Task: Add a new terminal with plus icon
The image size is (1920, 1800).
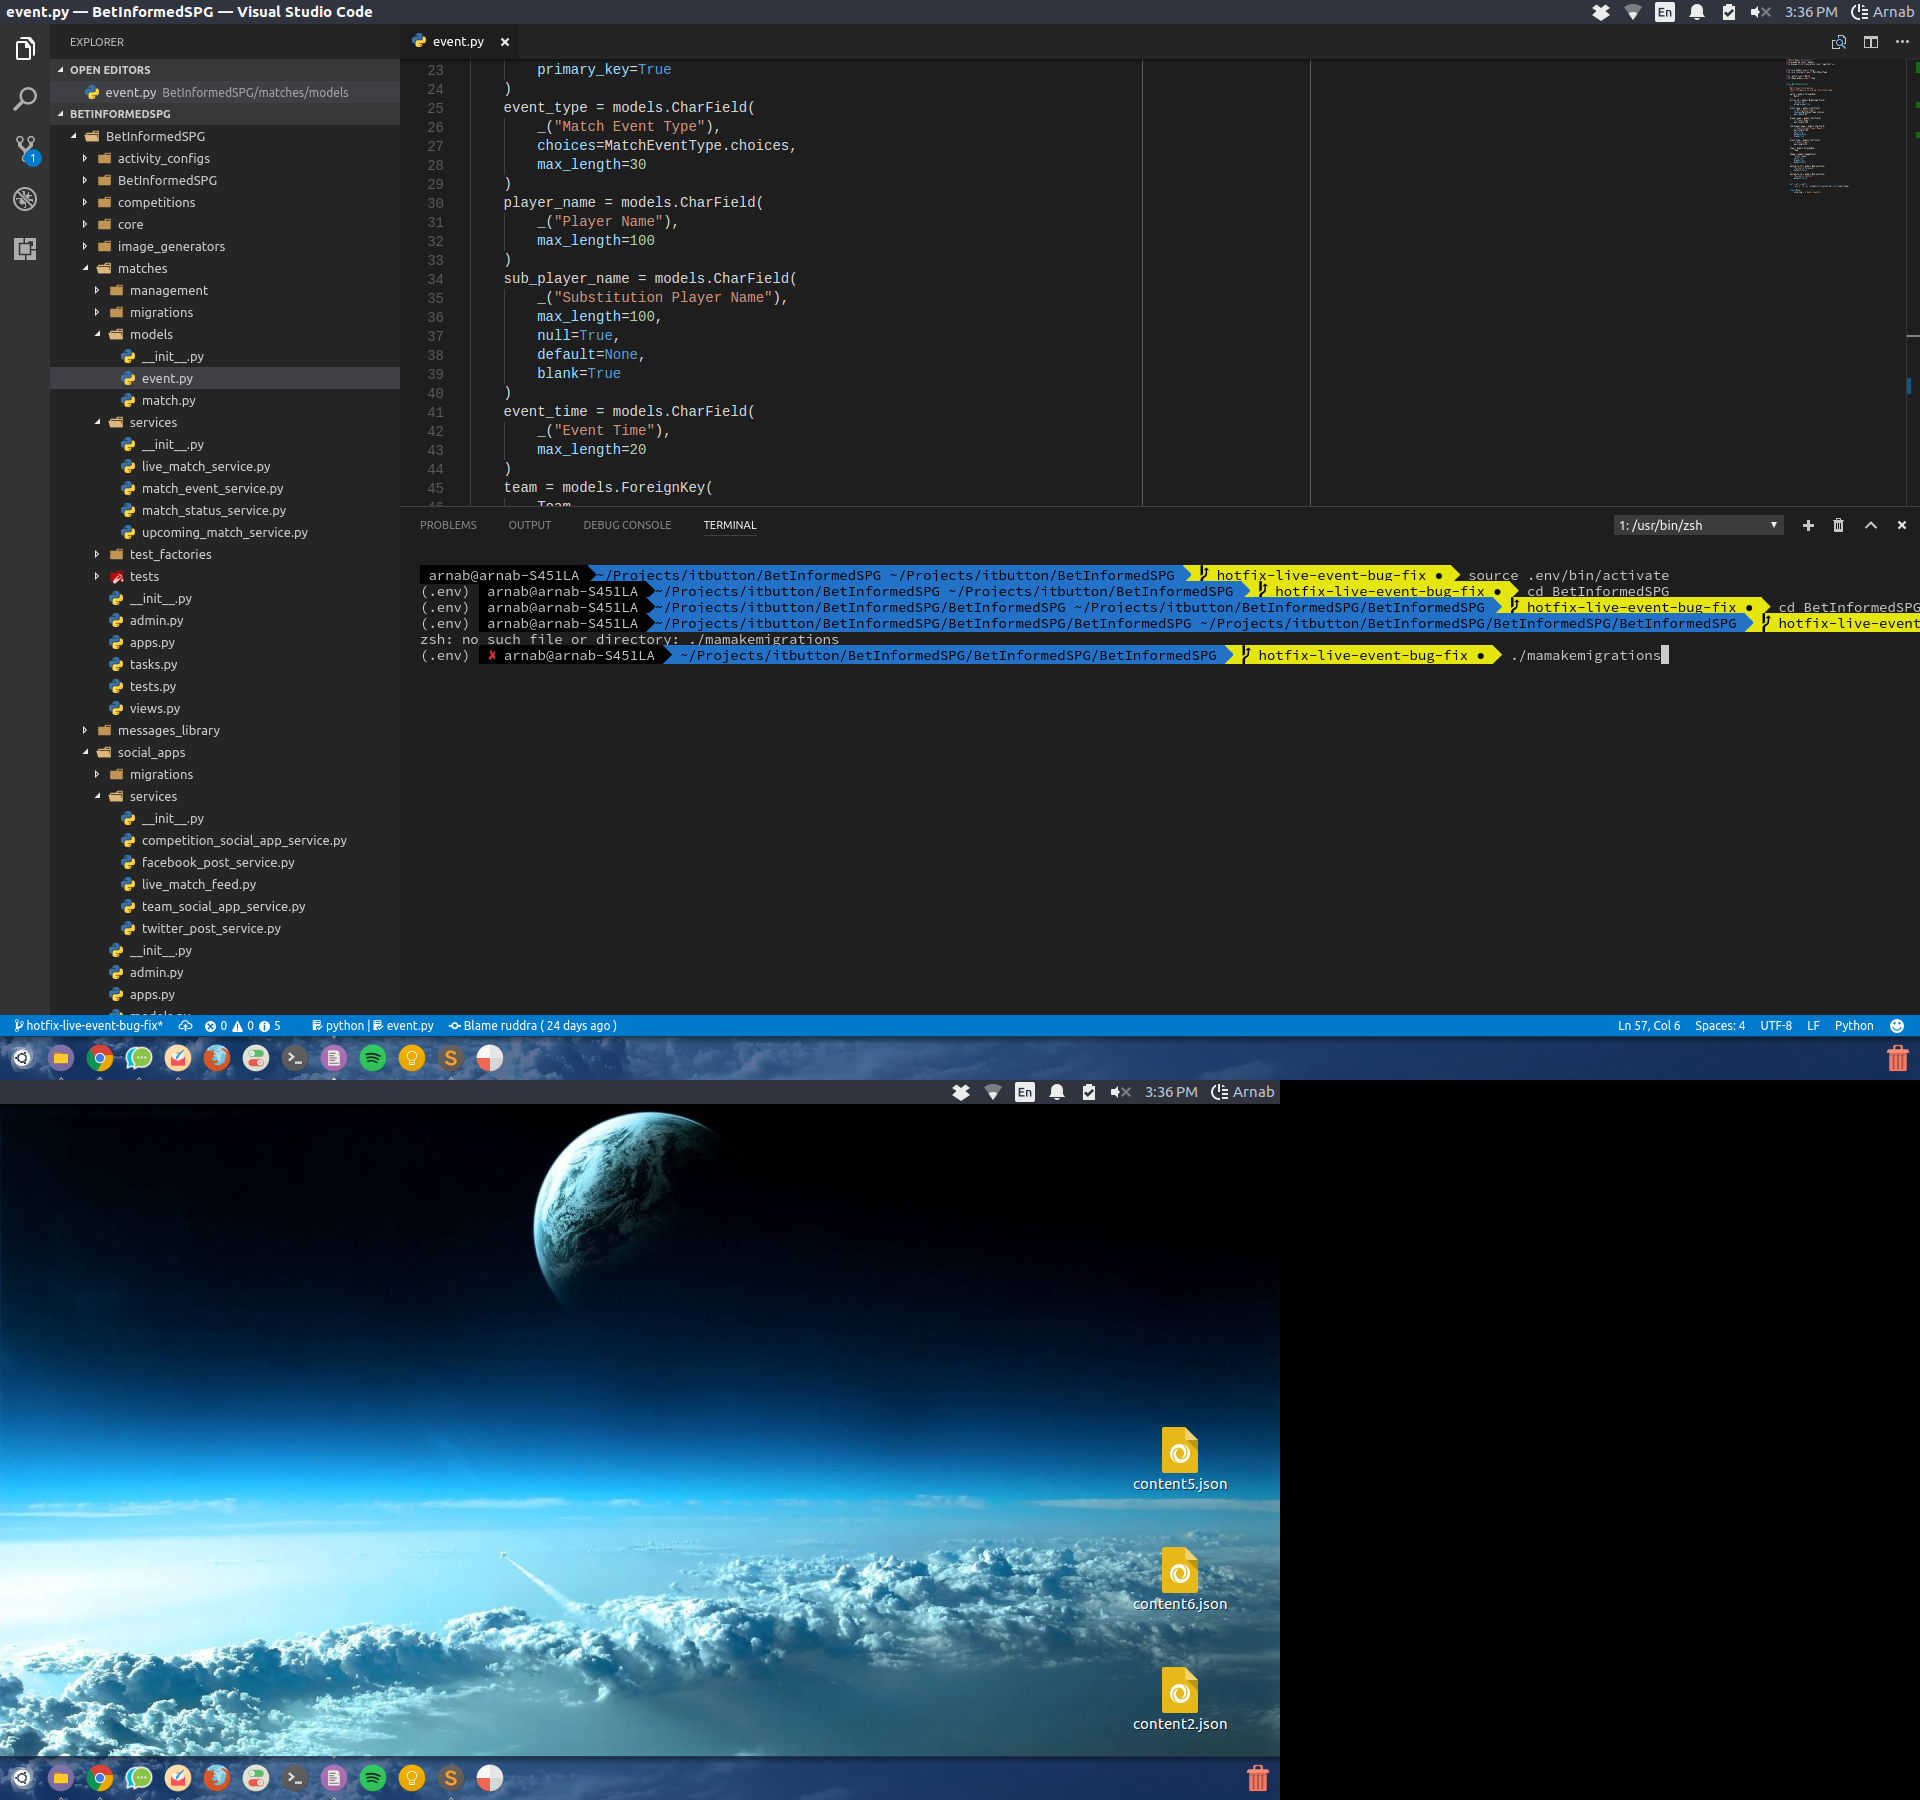Action: pos(1808,525)
